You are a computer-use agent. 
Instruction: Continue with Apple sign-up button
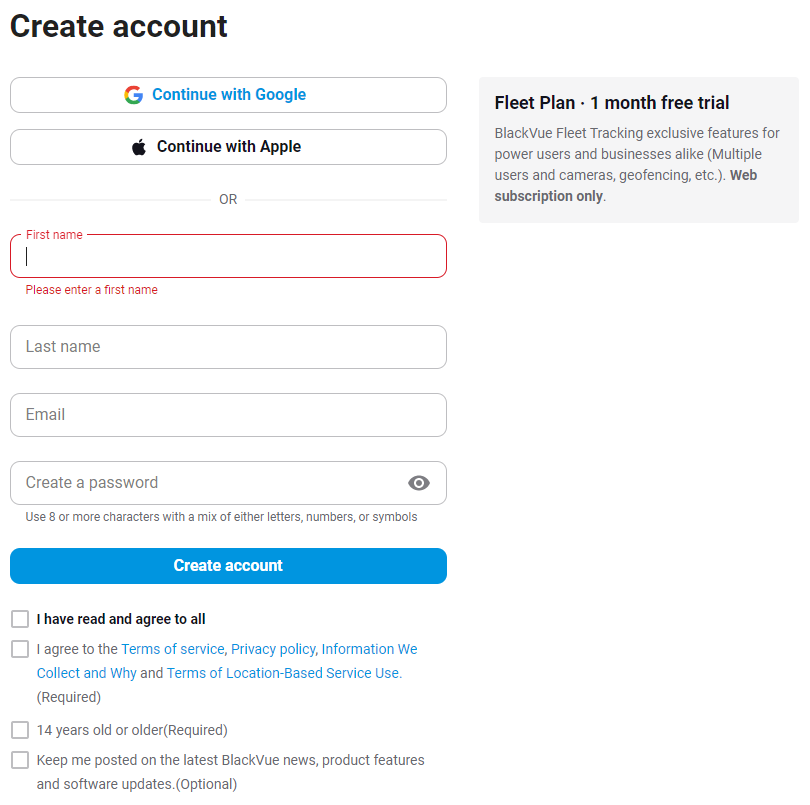click(x=228, y=147)
